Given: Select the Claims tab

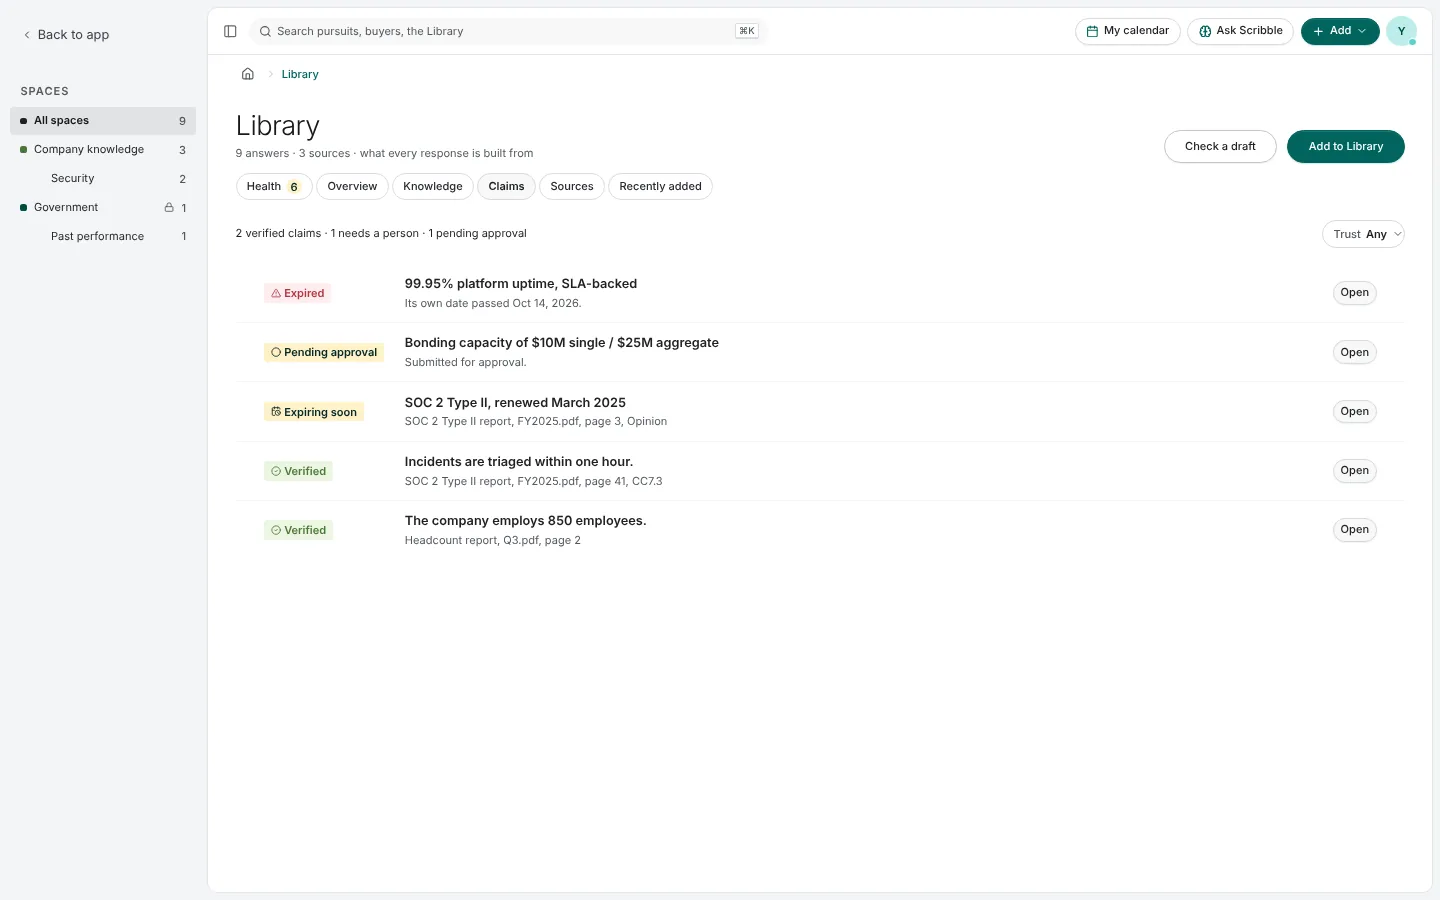Looking at the screenshot, I should (x=506, y=186).
